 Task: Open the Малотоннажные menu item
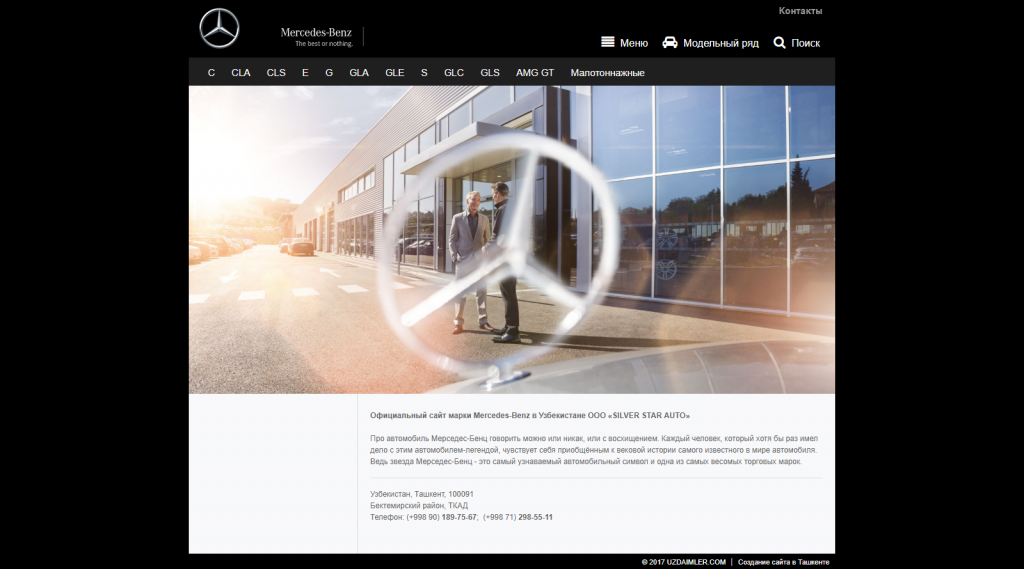pos(607,73)
